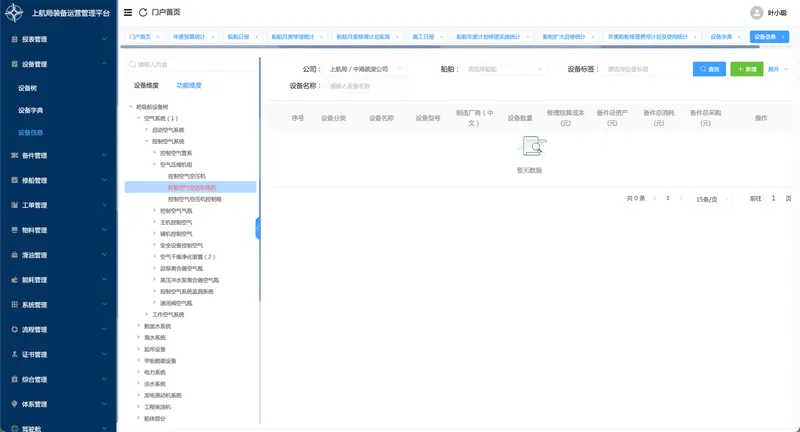The height and width of the screenshot is (432, 800).
Task: Open 设备信息 in sidebar
Action: pos(31,133)
